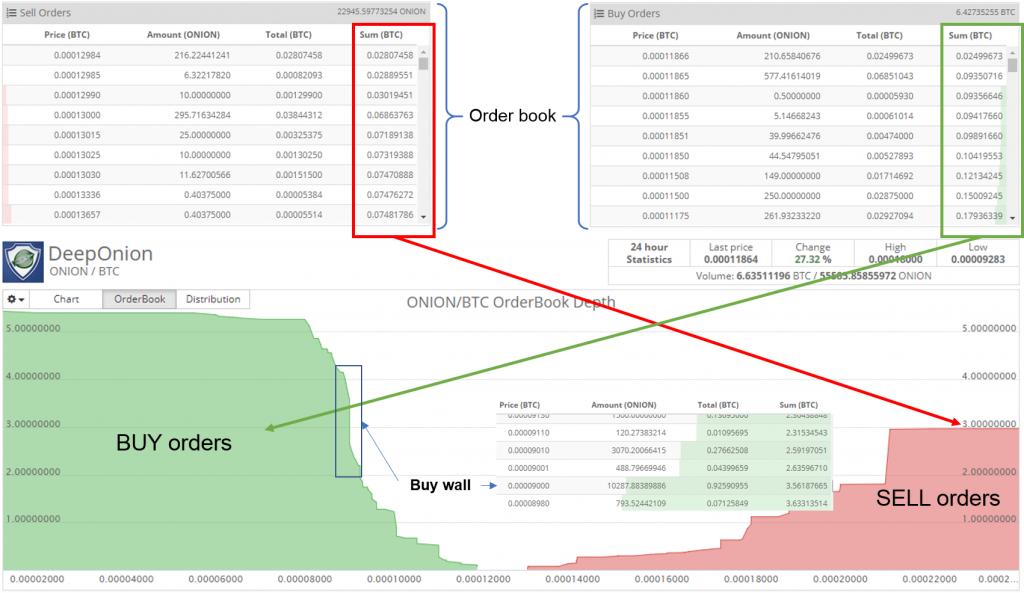Open the chart settings gear icon
The height and width of the screenshot is (593, 1024).
click(12, 299)
